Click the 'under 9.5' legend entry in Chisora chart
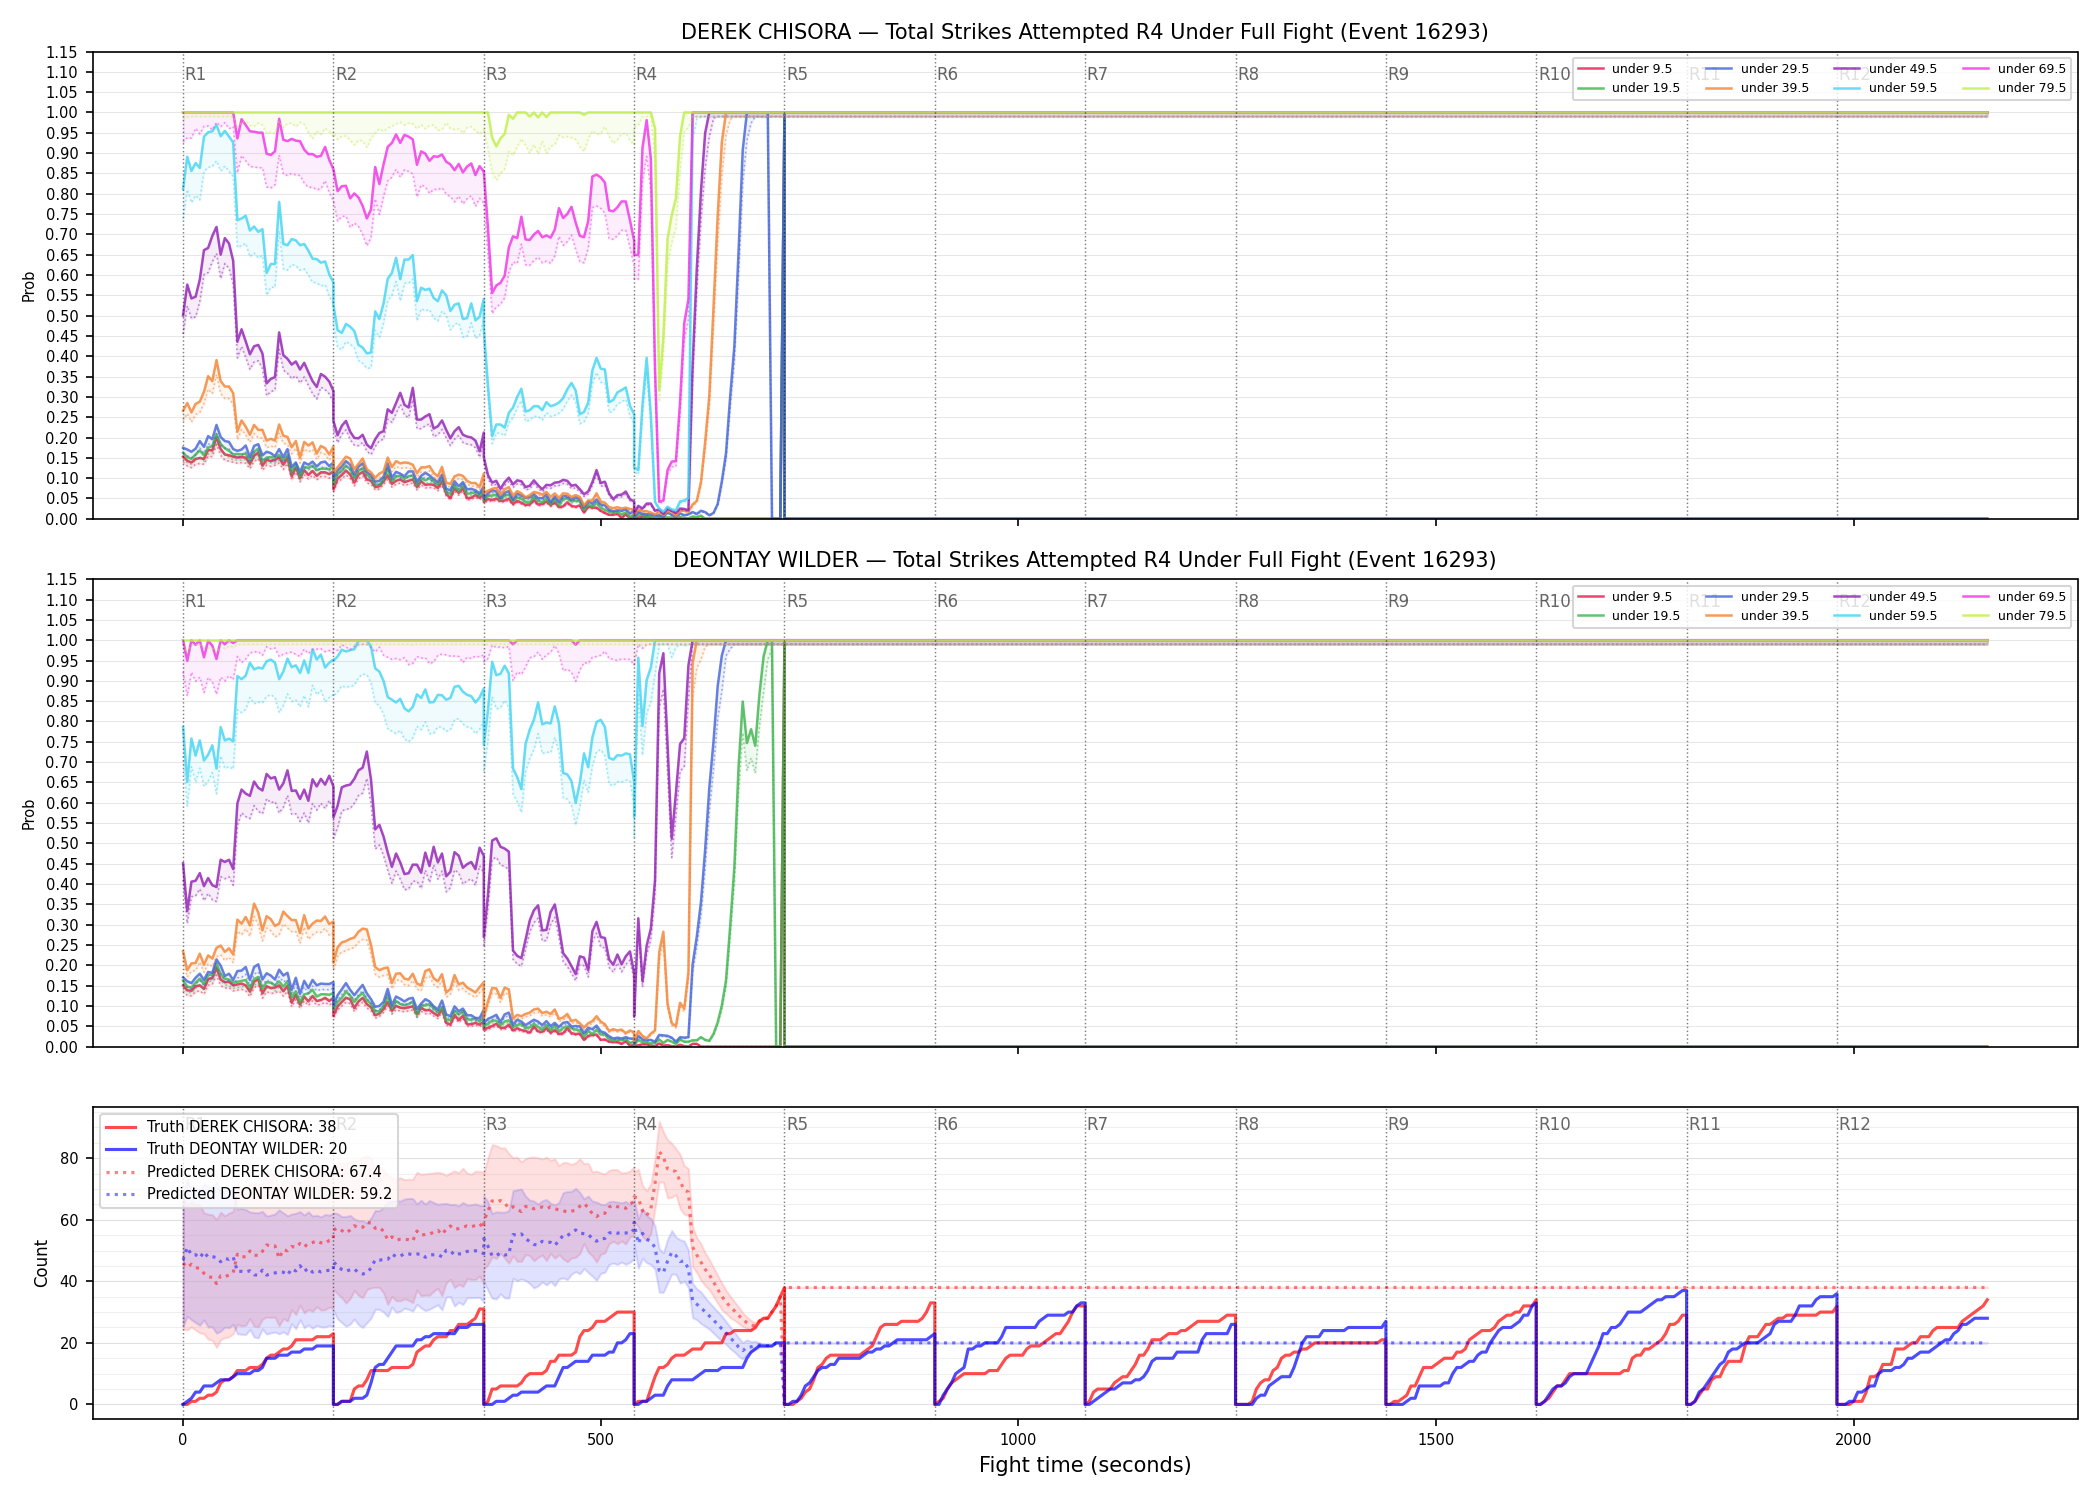 (1625, 69)
